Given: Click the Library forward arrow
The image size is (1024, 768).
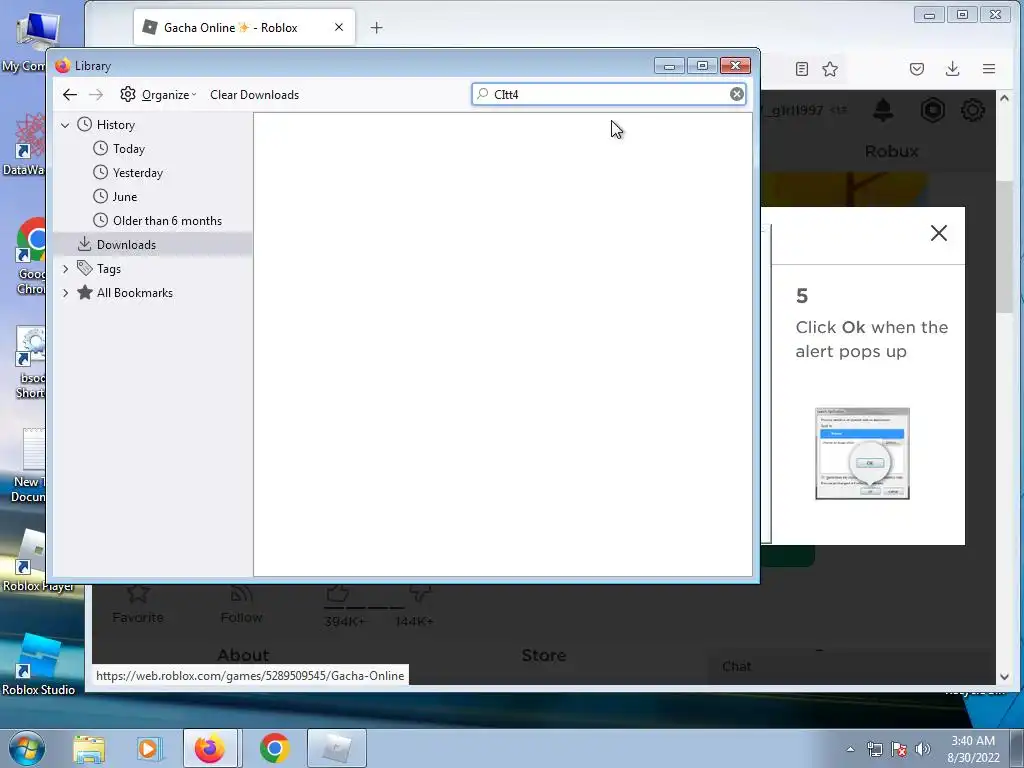Looking at the screenshot, I should pyautogui.click(x=96, y=95).
